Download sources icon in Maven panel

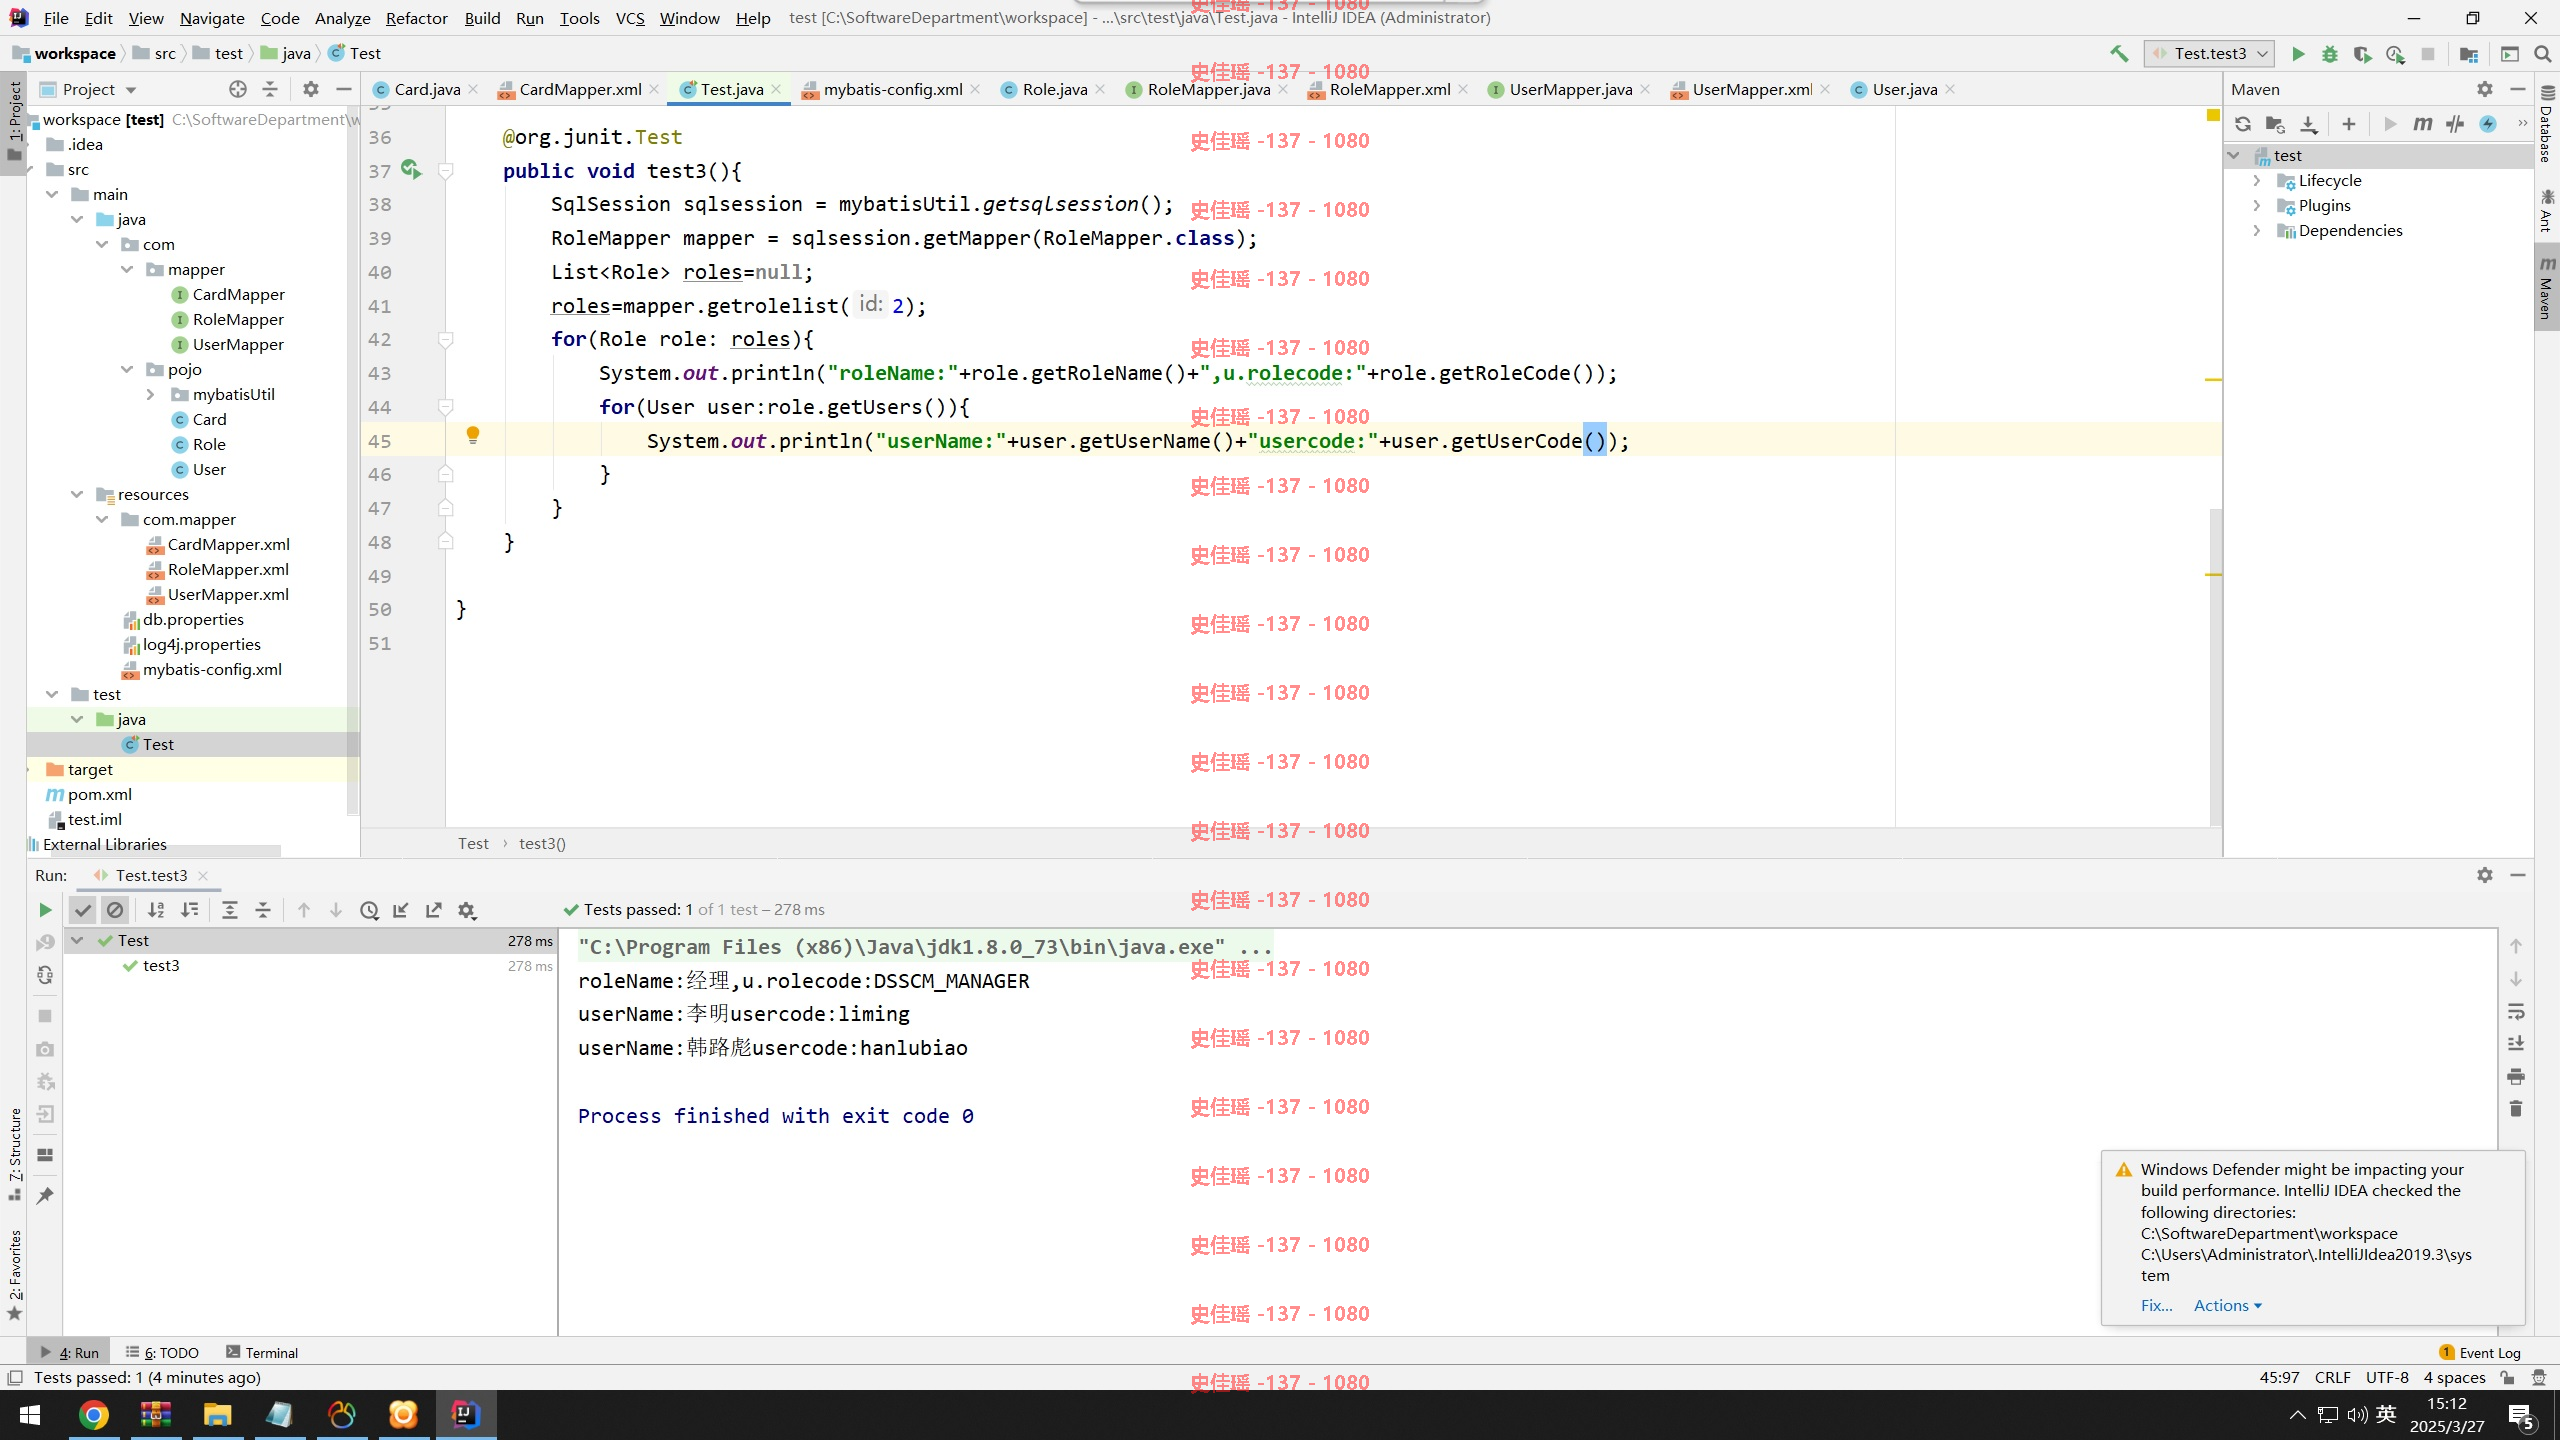(x=2309, y=124)
